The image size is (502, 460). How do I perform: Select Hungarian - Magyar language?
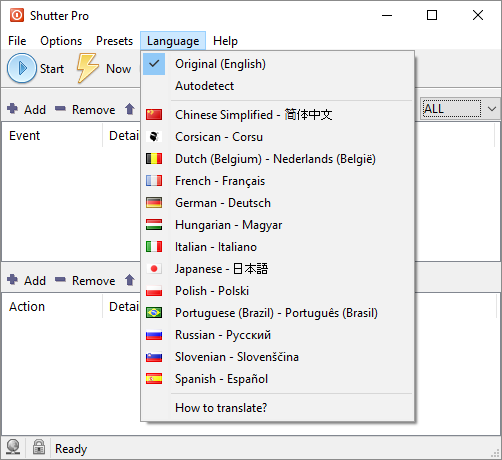point(277,225)
